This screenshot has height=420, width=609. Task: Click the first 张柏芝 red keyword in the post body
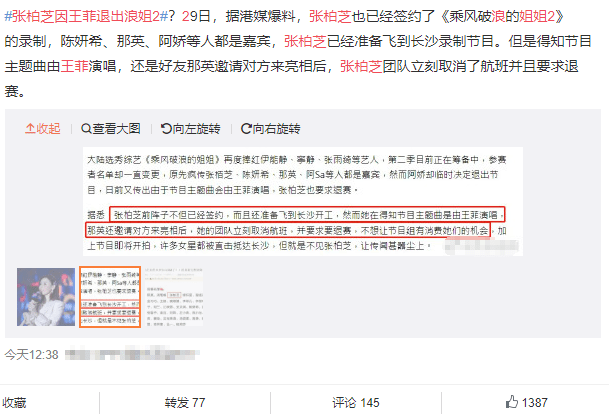330,16
